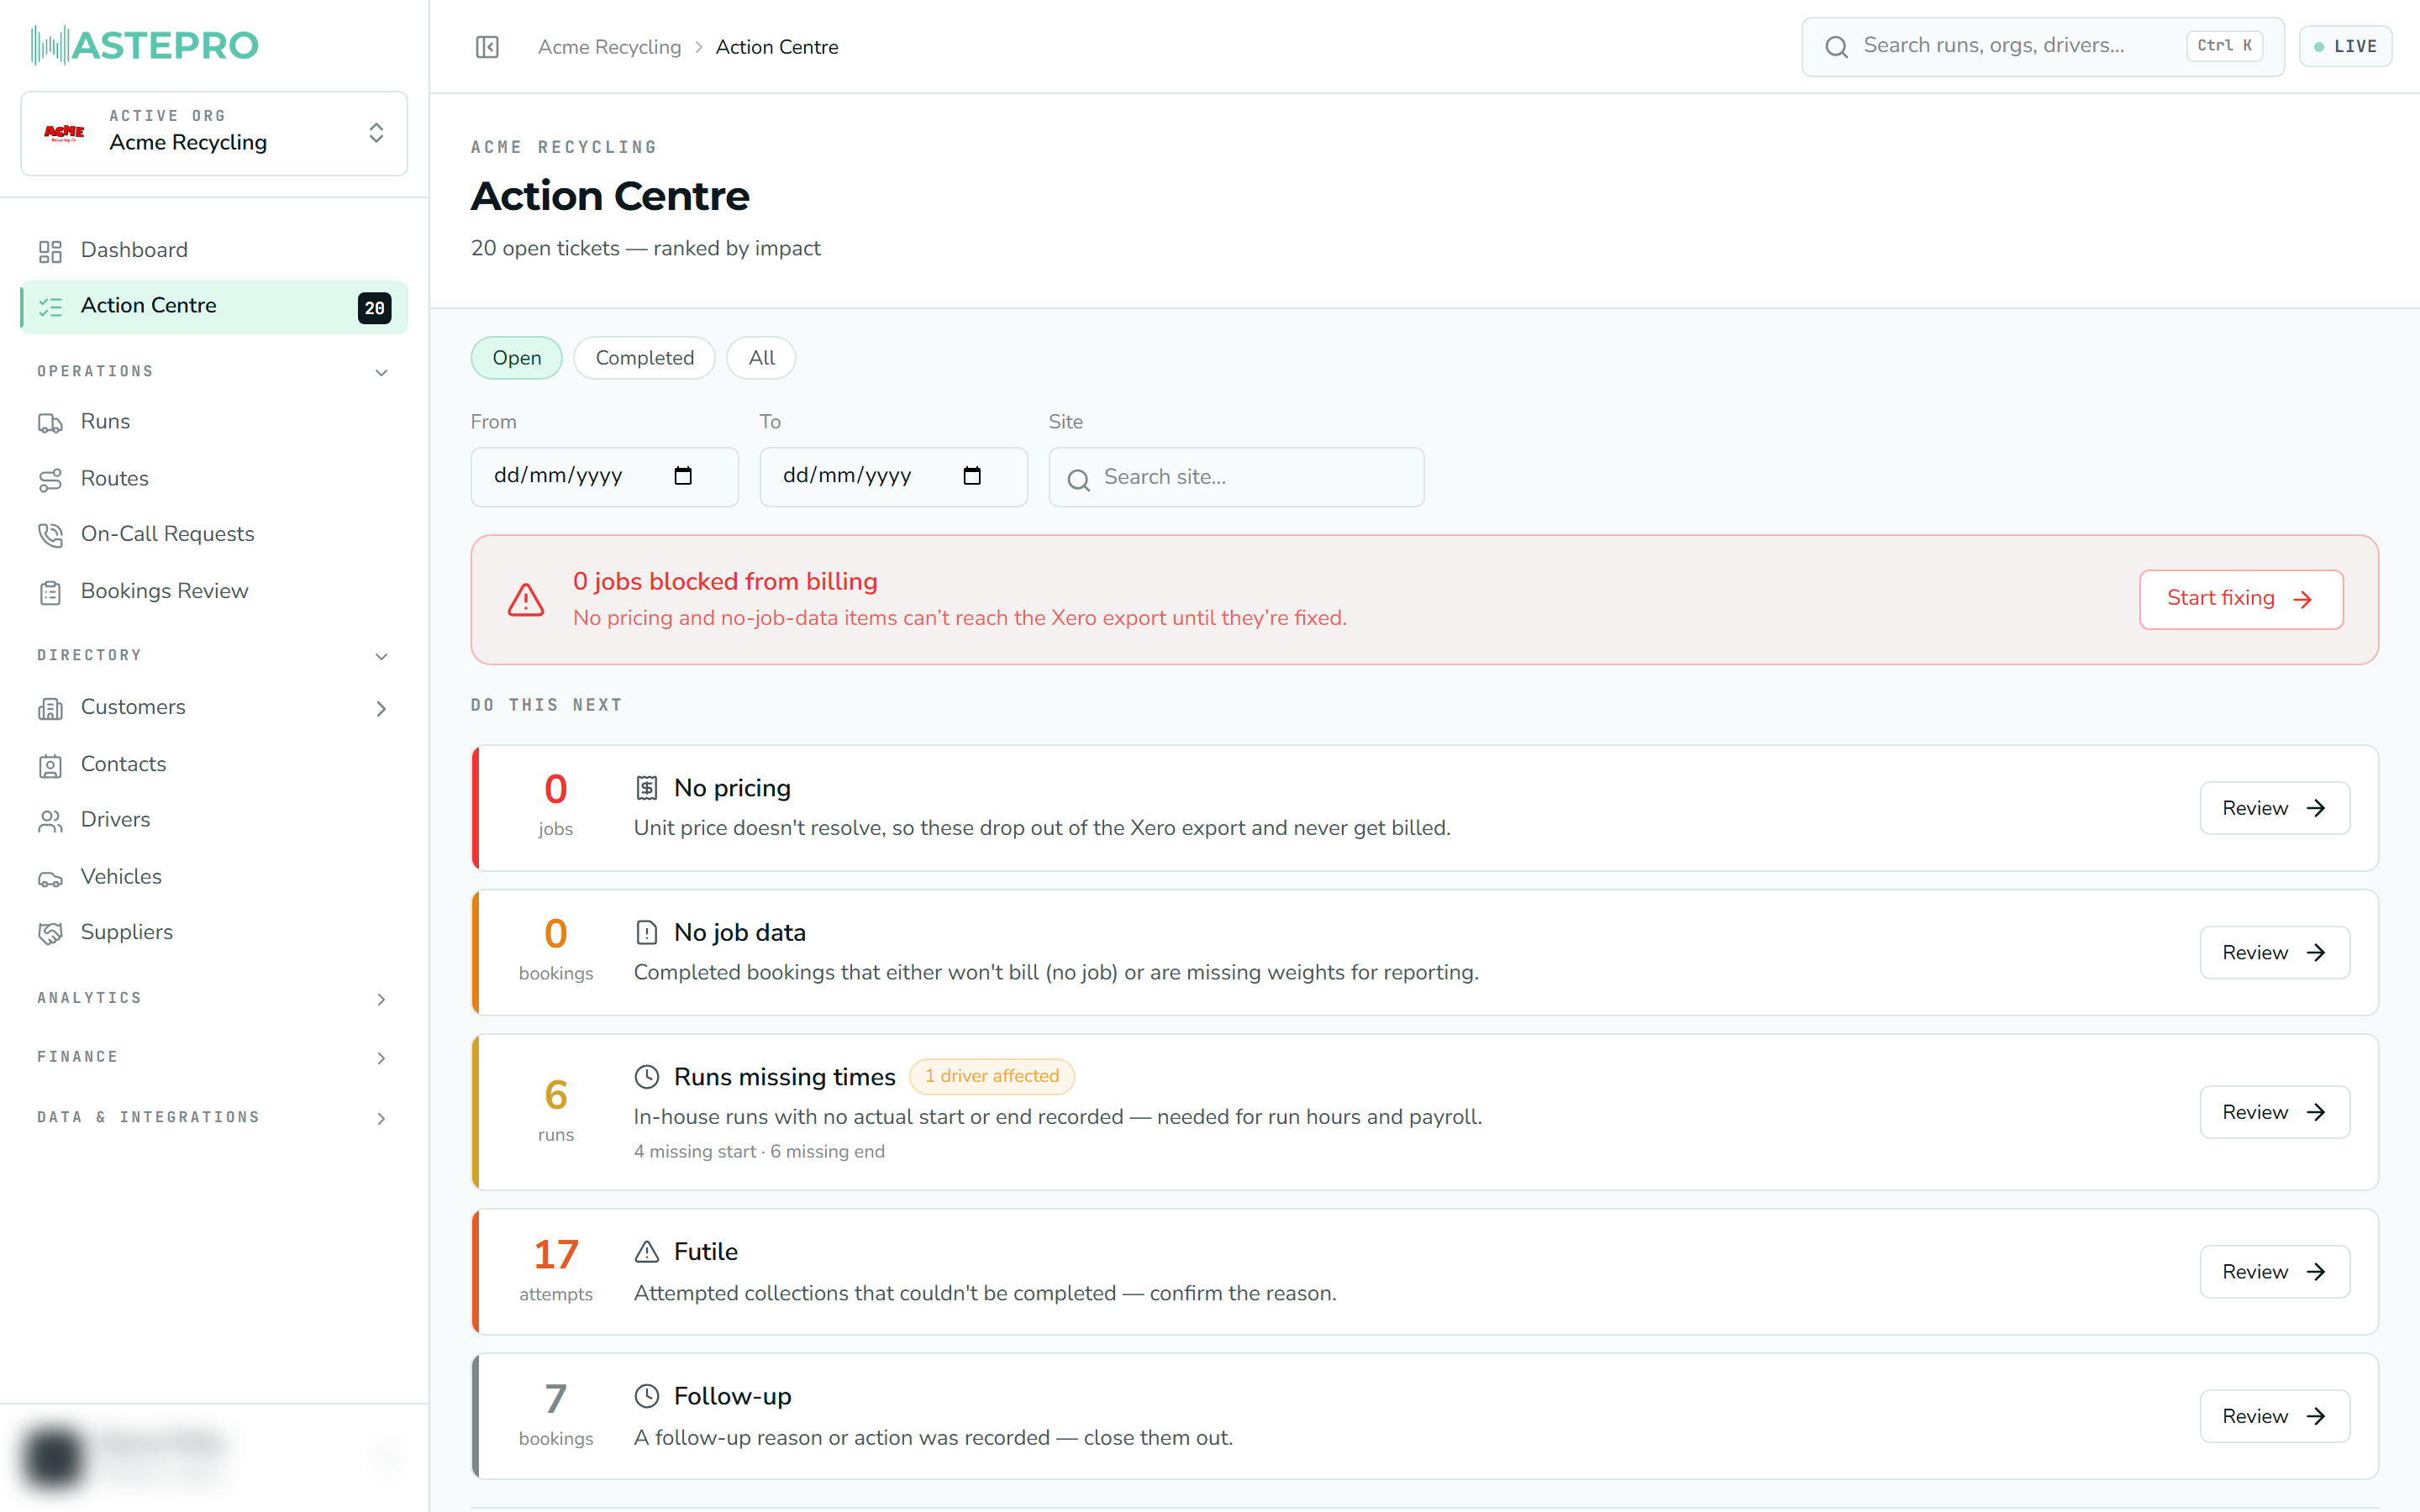
Task: Click the LIVE status indicator
Action: tap(2345, 47)
